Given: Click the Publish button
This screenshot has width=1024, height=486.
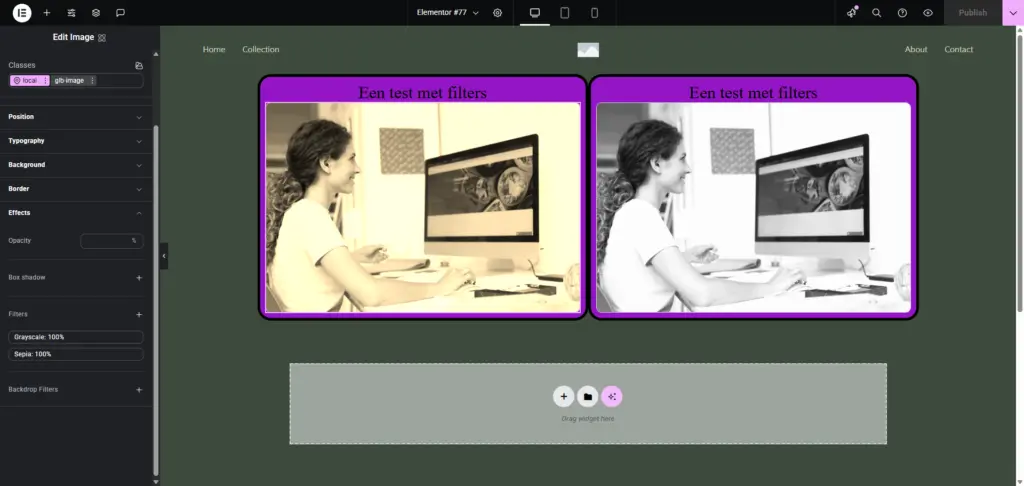Looking at the screenshot, I should [972, 12].
